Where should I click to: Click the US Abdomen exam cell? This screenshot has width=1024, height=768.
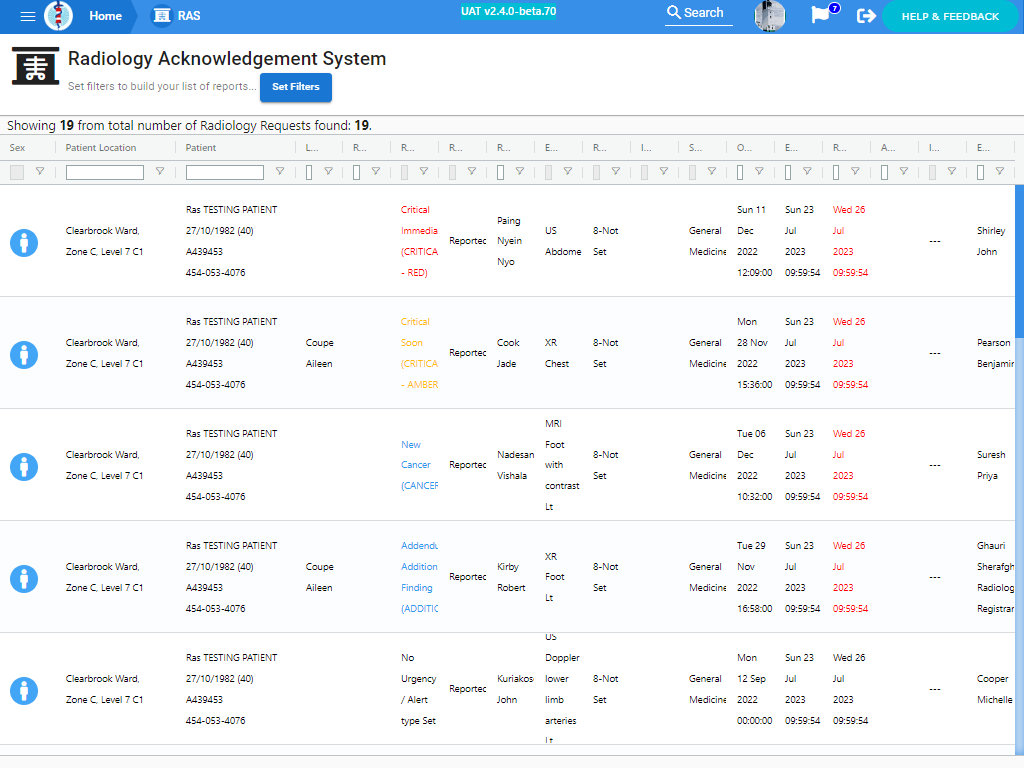pyautogui.click(x=563, y=241)
